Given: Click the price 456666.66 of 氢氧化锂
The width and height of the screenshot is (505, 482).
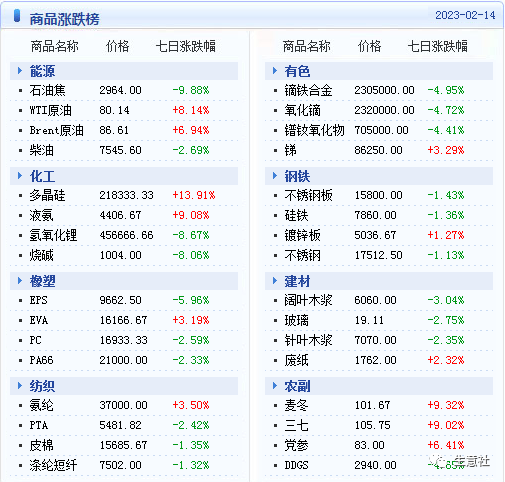Looking at the screenshot, I should click(x=126, y=235).
